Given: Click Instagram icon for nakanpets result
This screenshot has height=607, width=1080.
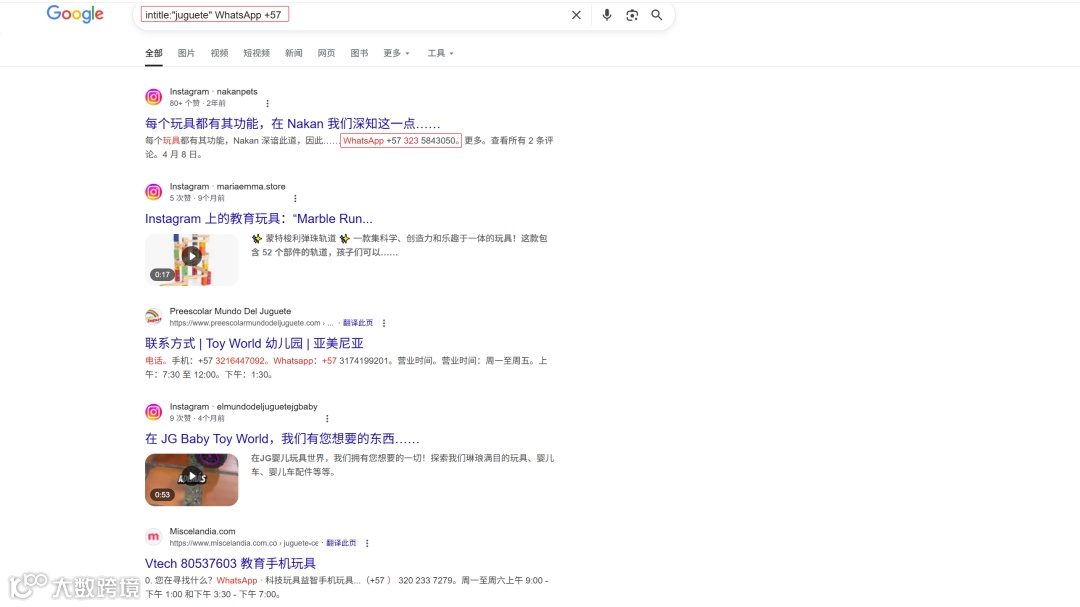Looking at the screenshot, I should tap(154, 97).
